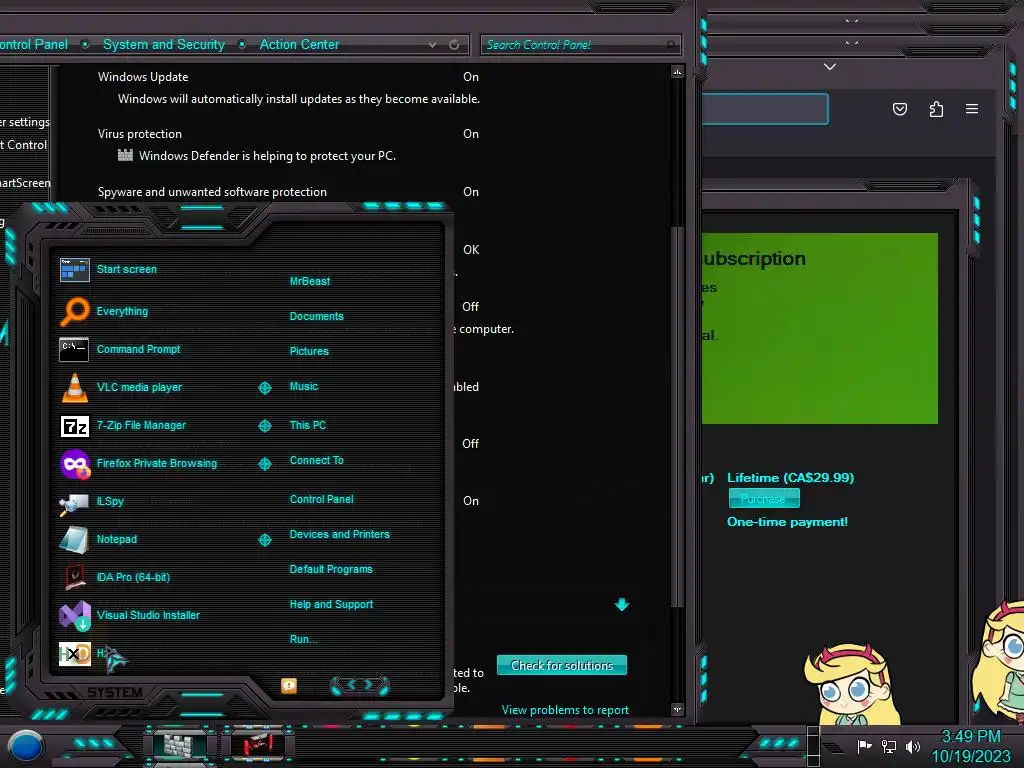Open the Pictures folder link

click(309, 351)
